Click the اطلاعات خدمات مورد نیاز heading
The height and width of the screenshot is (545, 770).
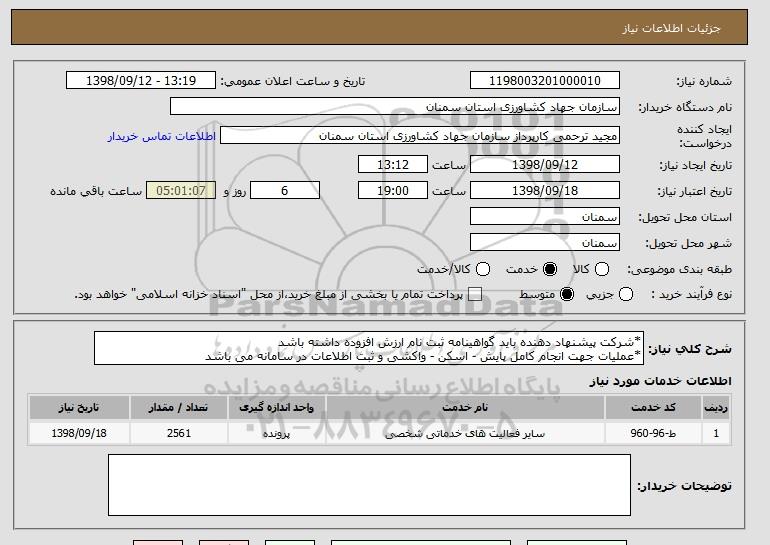pos(660,381)
